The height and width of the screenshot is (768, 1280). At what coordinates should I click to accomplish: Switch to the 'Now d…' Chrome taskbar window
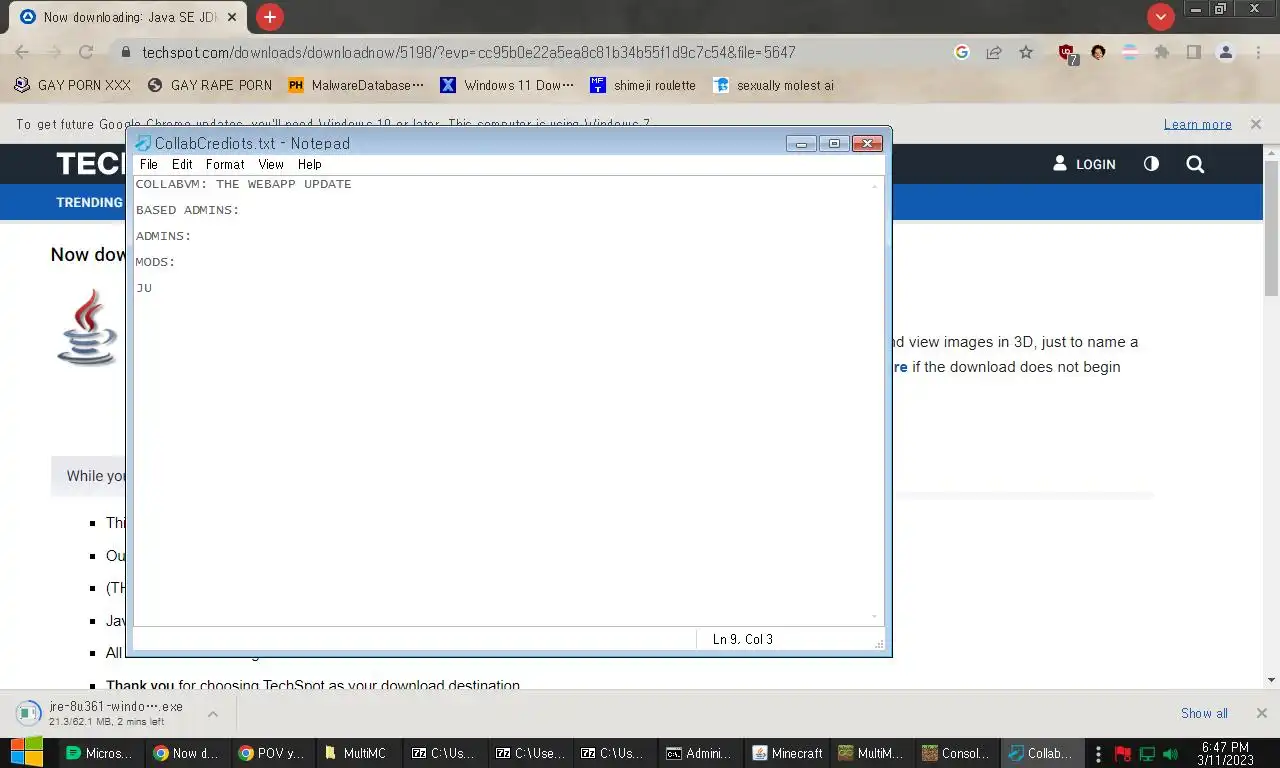pos(186,753)
